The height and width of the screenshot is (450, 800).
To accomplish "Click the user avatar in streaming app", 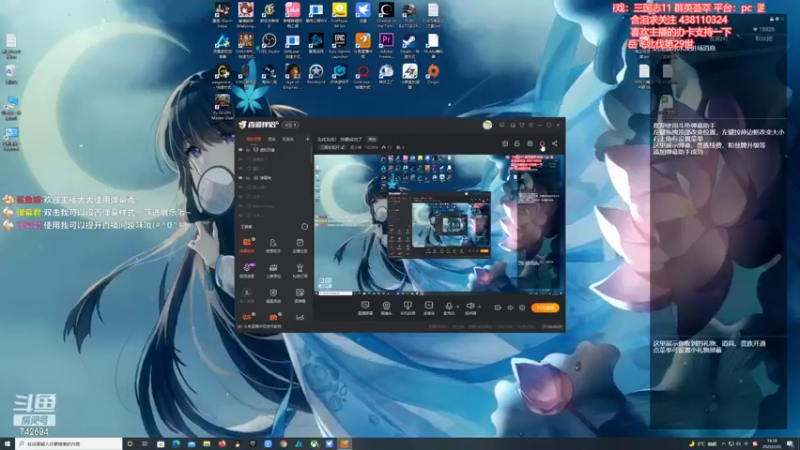I will click(487, 125).
